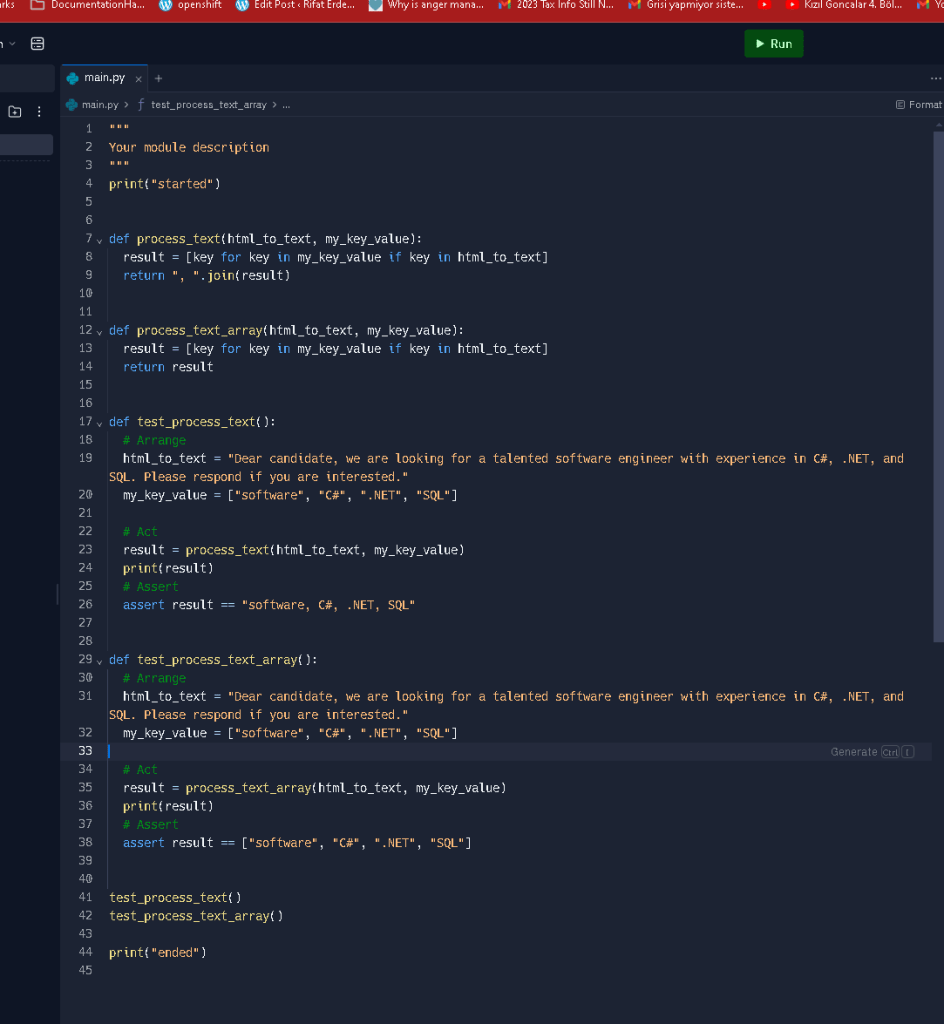This screenshot has width=944, height=1024.
Task: Format the code with the Format button
Action: pyautogui.click(x=919, y=104)
